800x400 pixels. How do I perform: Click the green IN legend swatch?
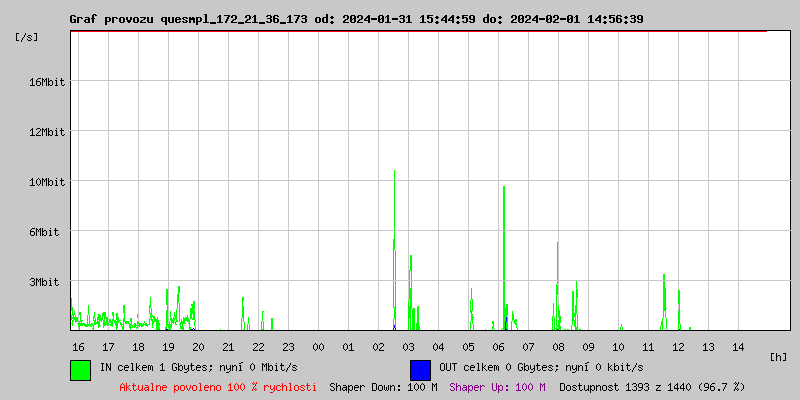click(80, 369)
